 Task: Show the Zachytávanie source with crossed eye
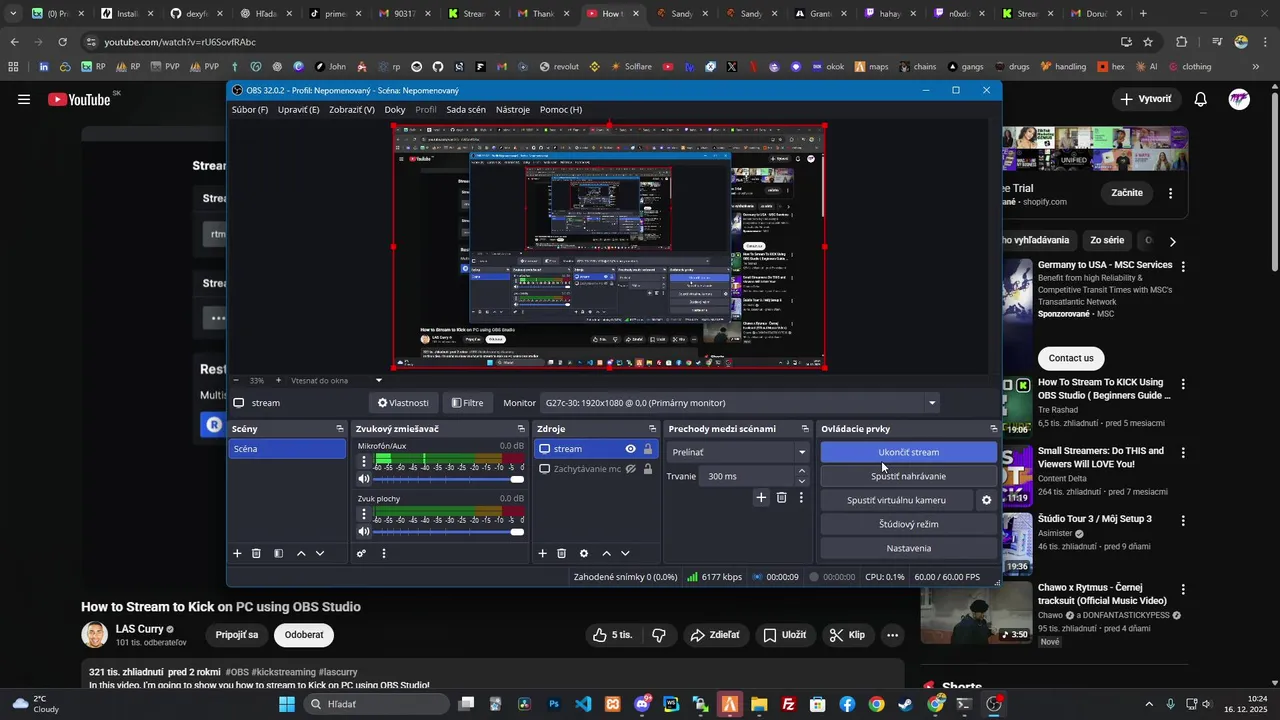click(630, 469)
